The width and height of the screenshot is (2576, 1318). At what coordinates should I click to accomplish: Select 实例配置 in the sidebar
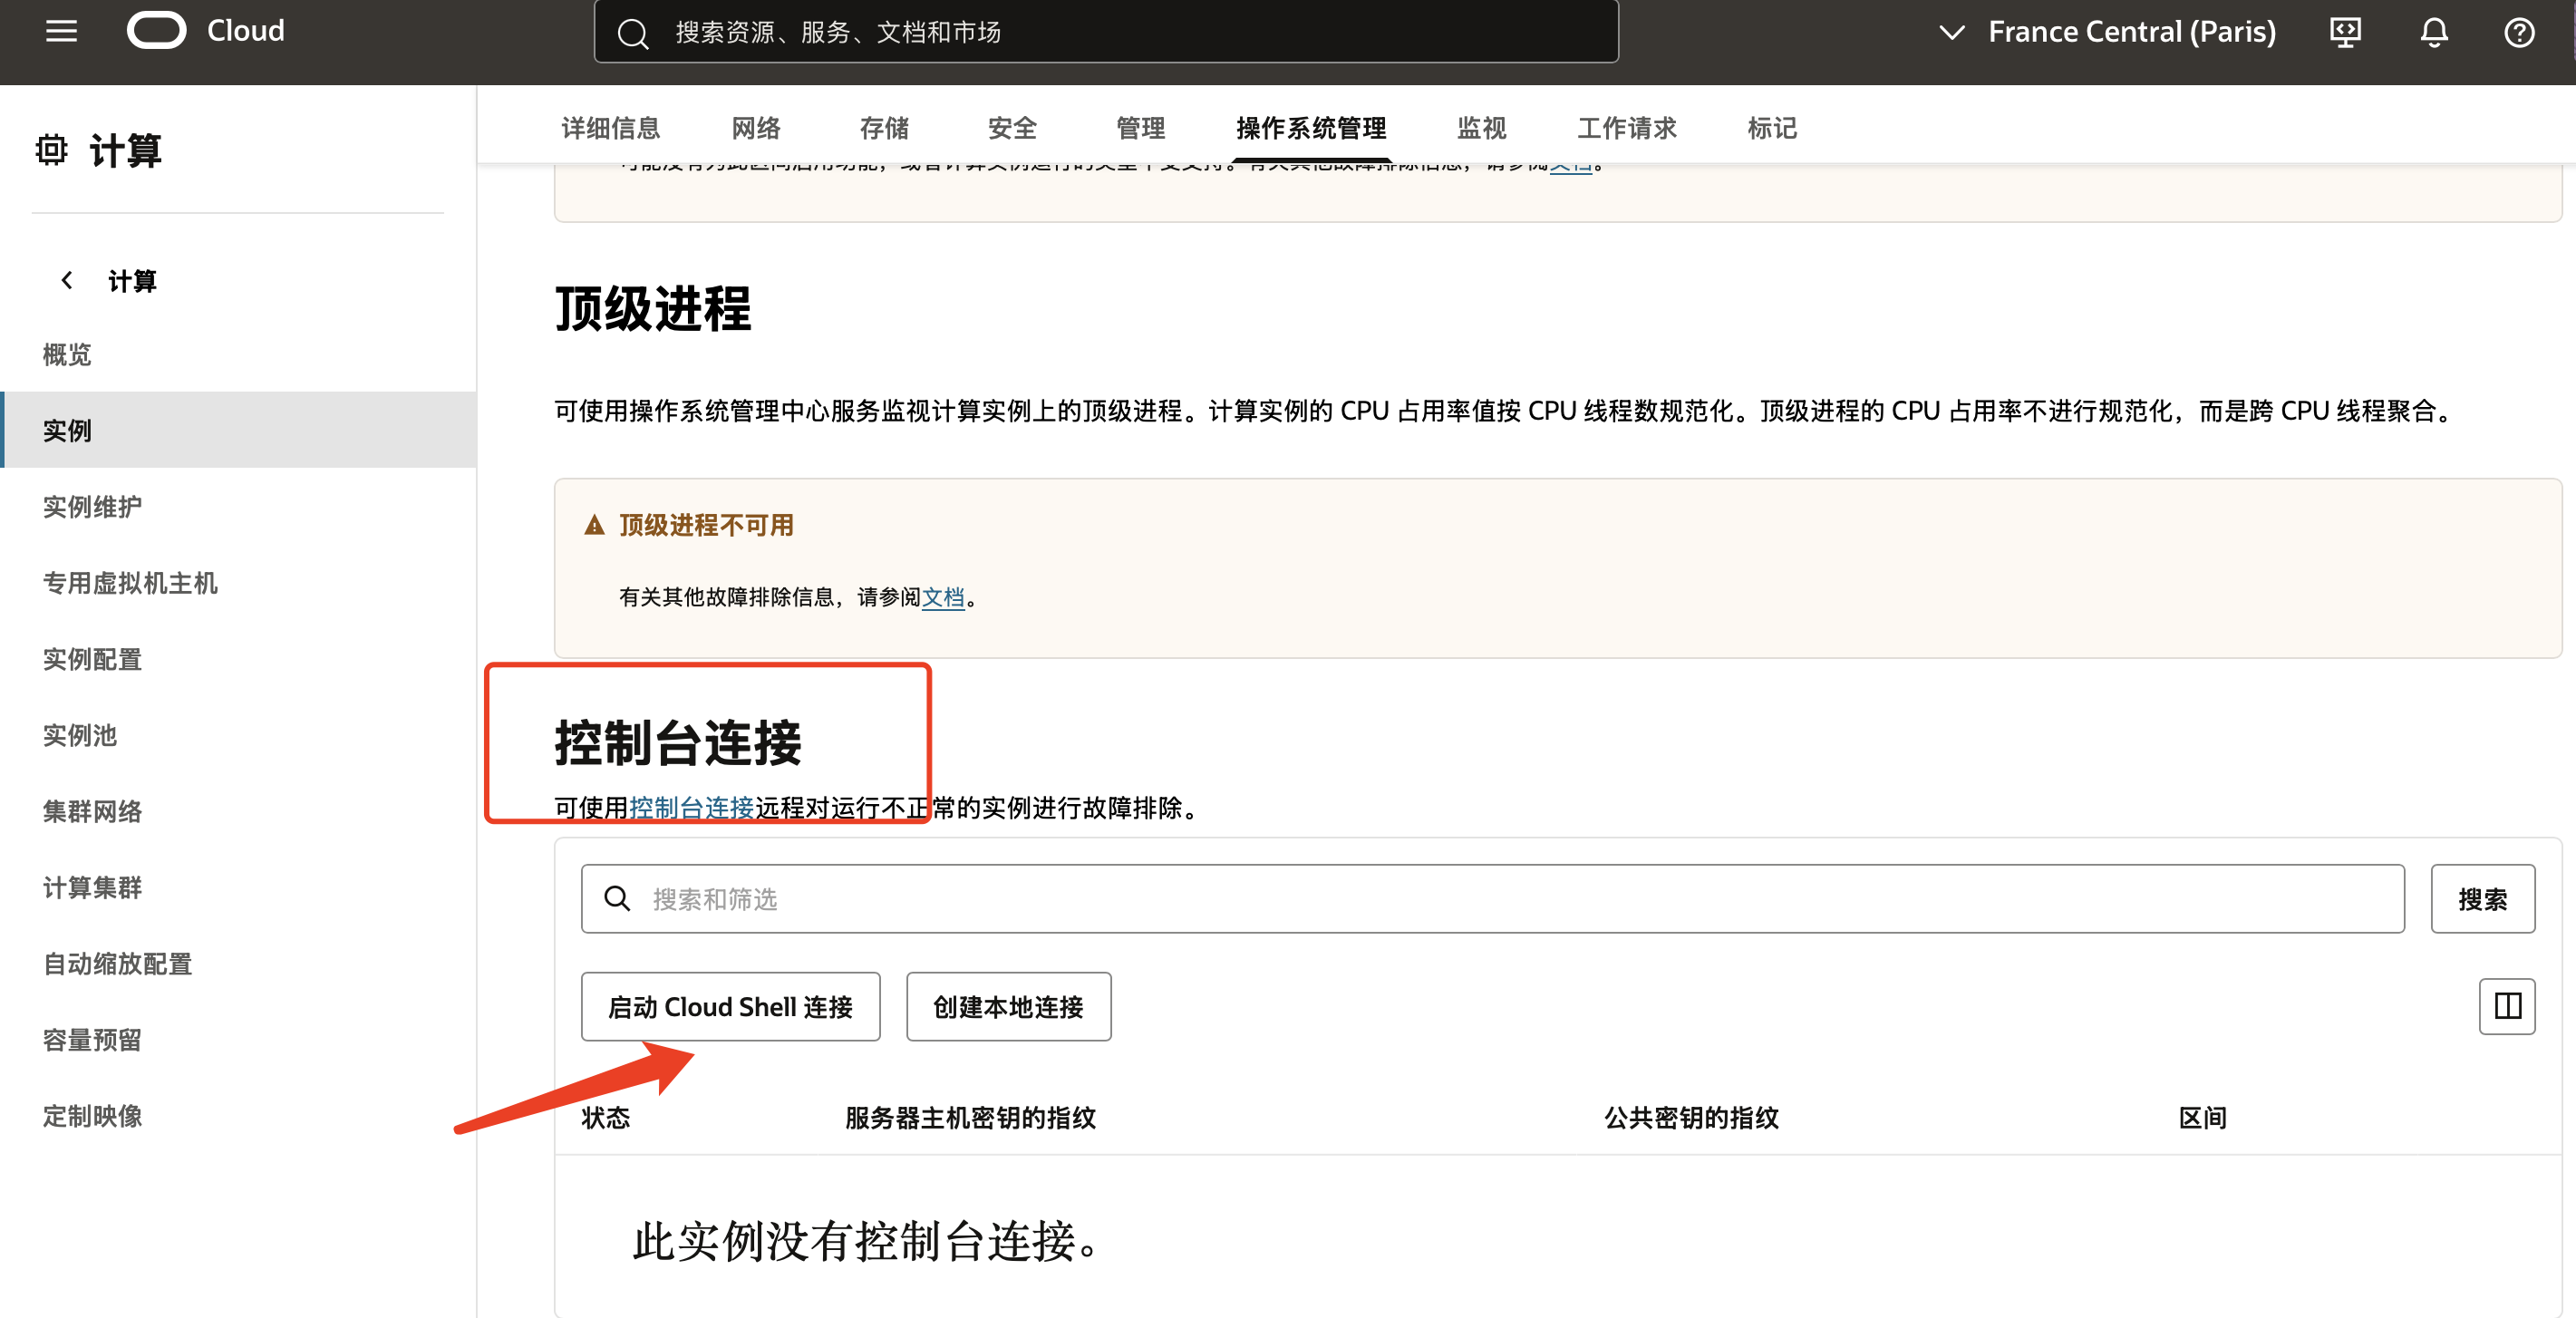[92, 659]
